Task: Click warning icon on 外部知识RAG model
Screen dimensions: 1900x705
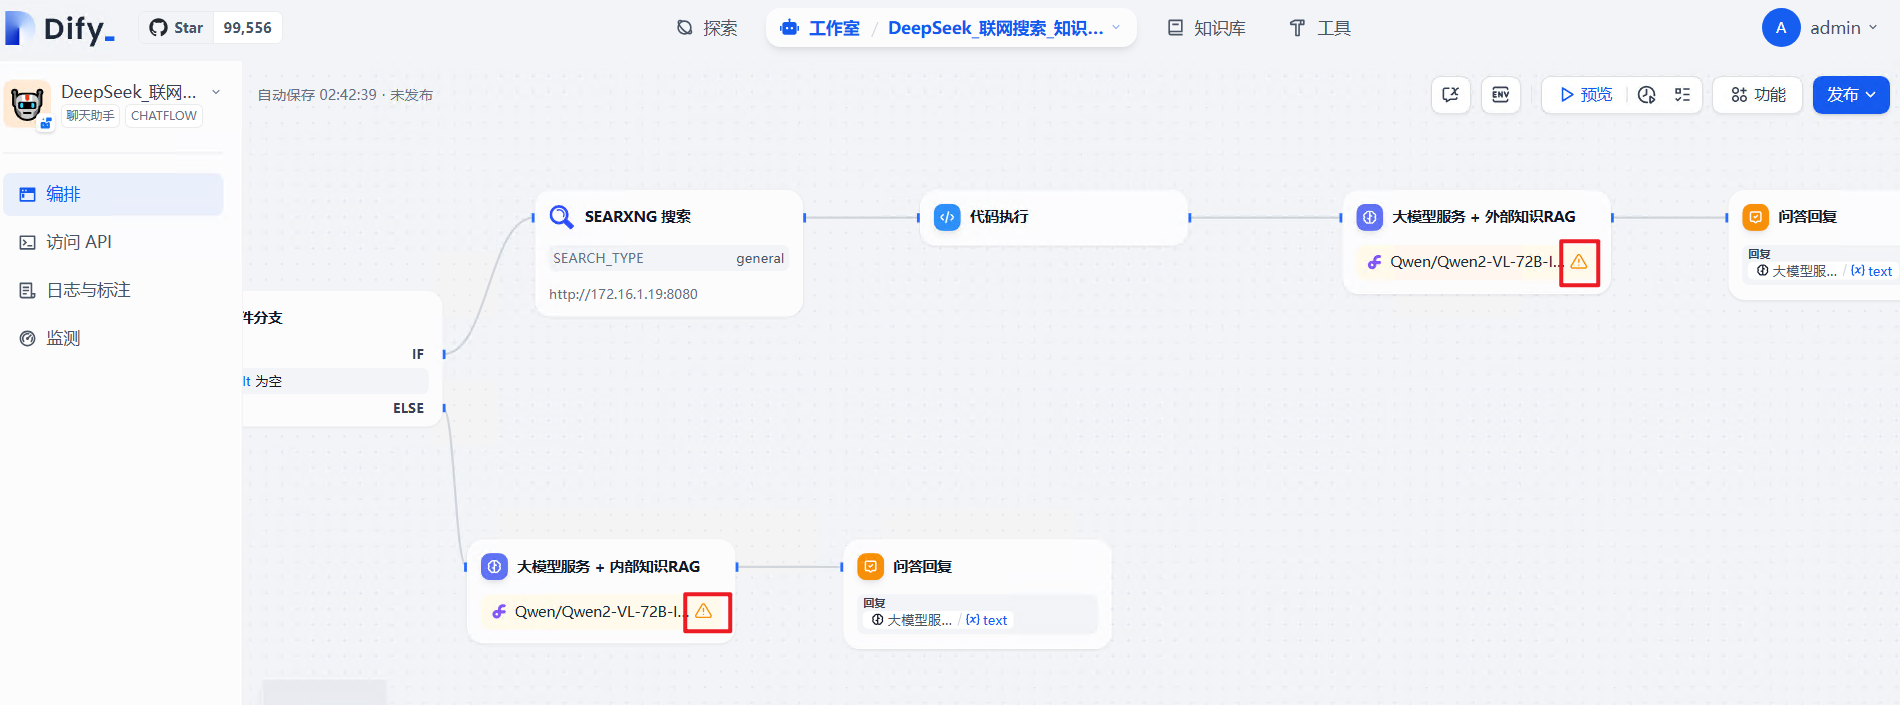Action: [x=1579, y=262]
